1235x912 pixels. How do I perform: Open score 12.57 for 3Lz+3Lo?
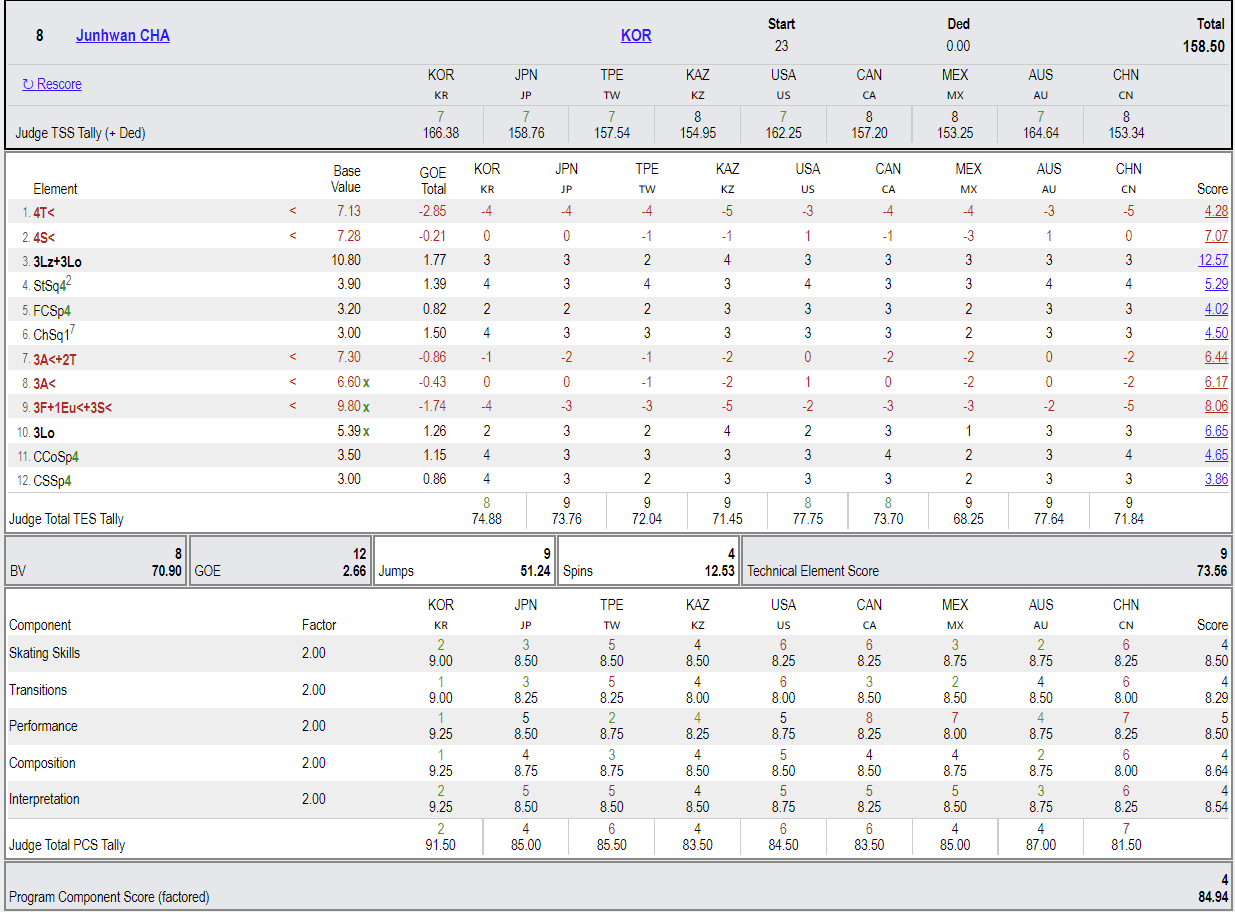click(x=1213, y=260)
